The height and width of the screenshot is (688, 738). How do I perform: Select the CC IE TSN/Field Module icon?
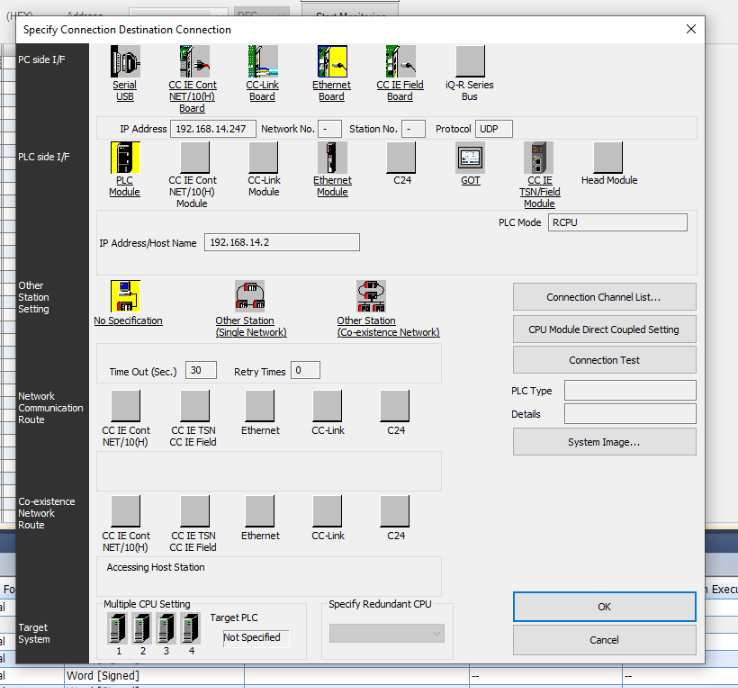538,158
